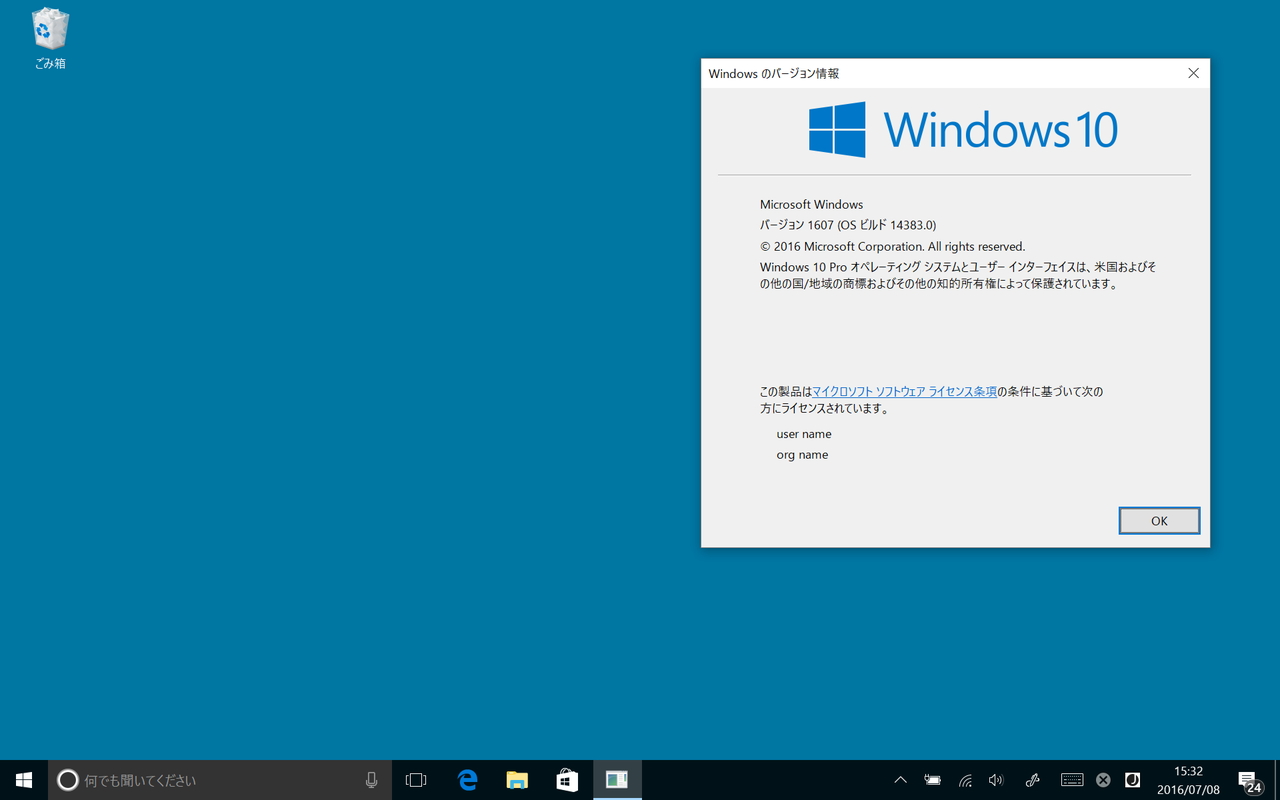Screen dimensions: 1280x800
Task: Click the Start button
Action: click(23, 780)
